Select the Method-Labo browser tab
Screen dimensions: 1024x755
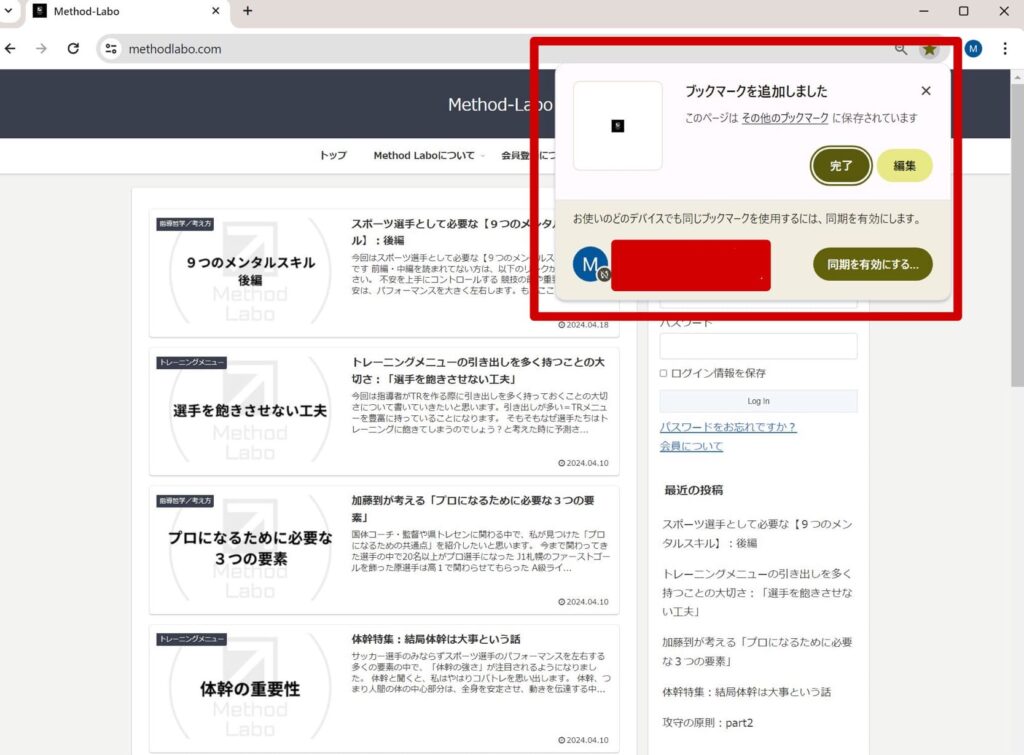tap(127, 12)
